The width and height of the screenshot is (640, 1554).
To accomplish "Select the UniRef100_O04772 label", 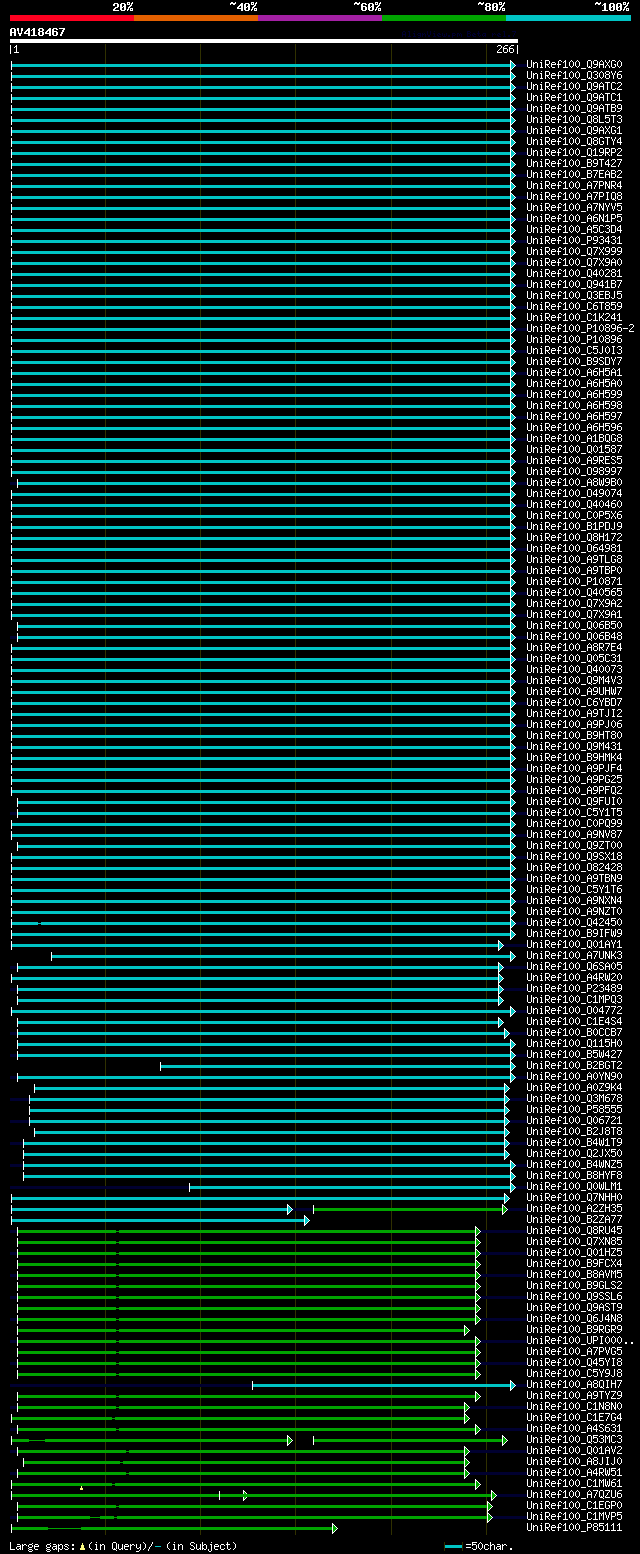I will 574,1010.
